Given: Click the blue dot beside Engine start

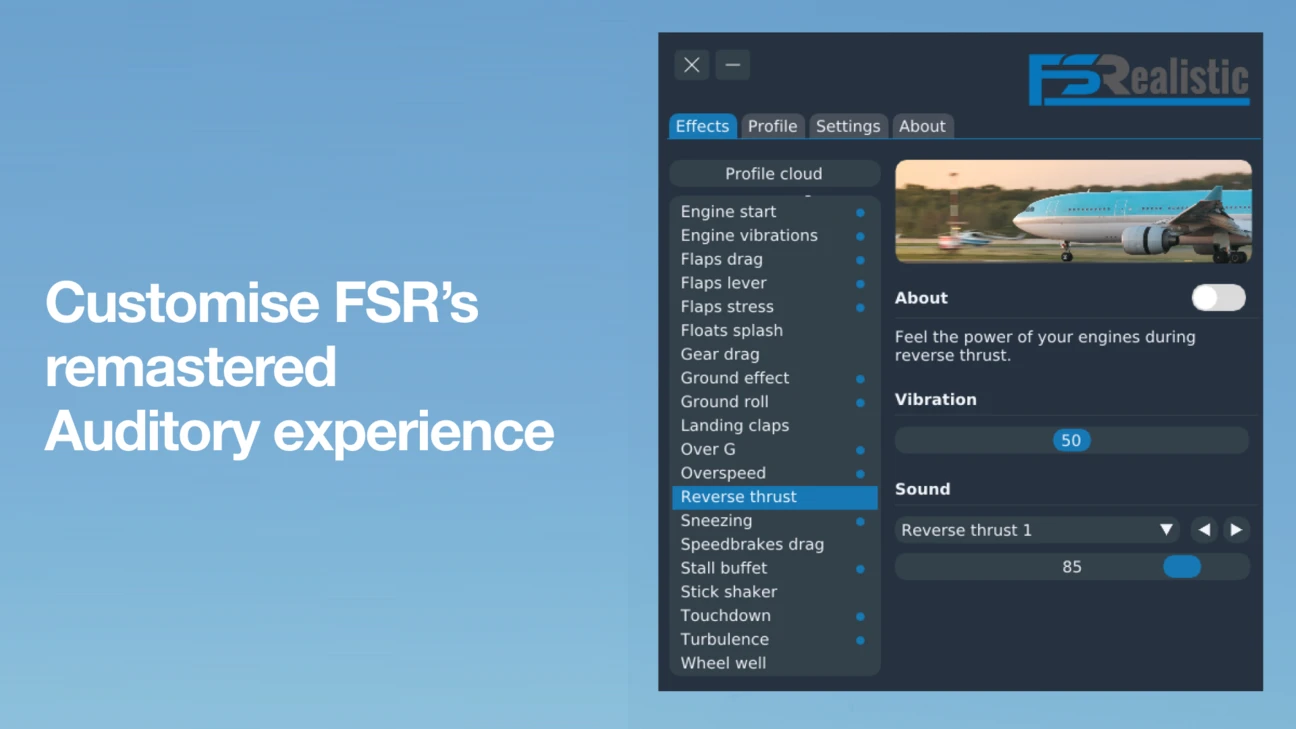Looking at the screenshot, I should point(860,212).
